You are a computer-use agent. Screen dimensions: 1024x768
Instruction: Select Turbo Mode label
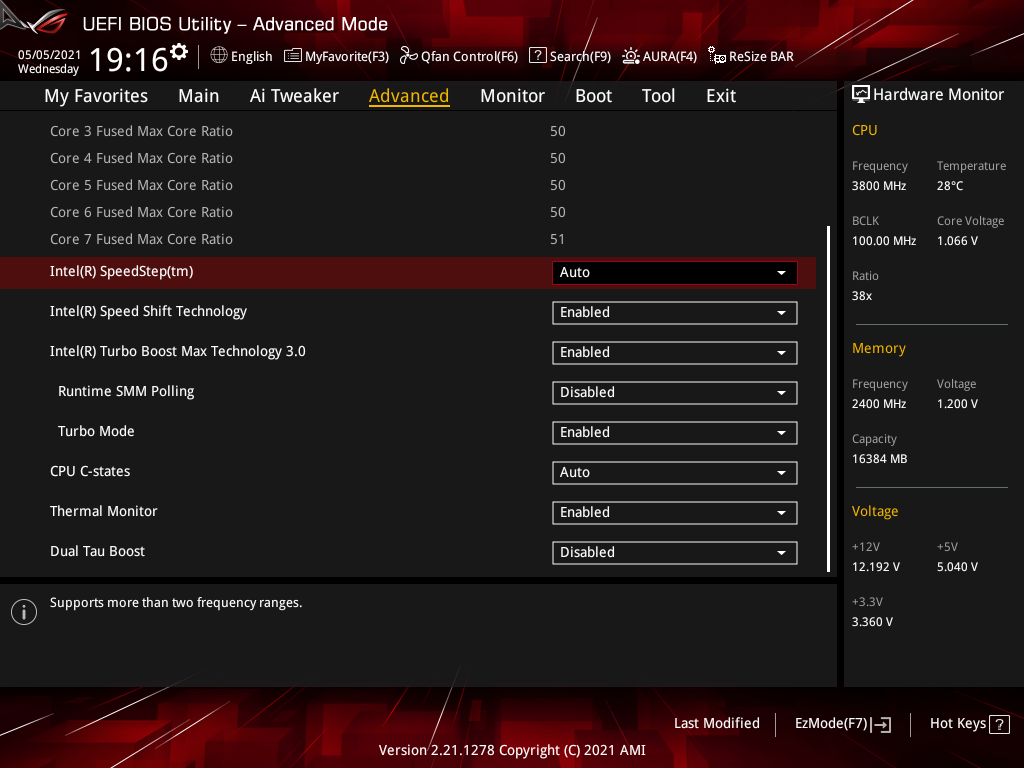pos(96,432)
